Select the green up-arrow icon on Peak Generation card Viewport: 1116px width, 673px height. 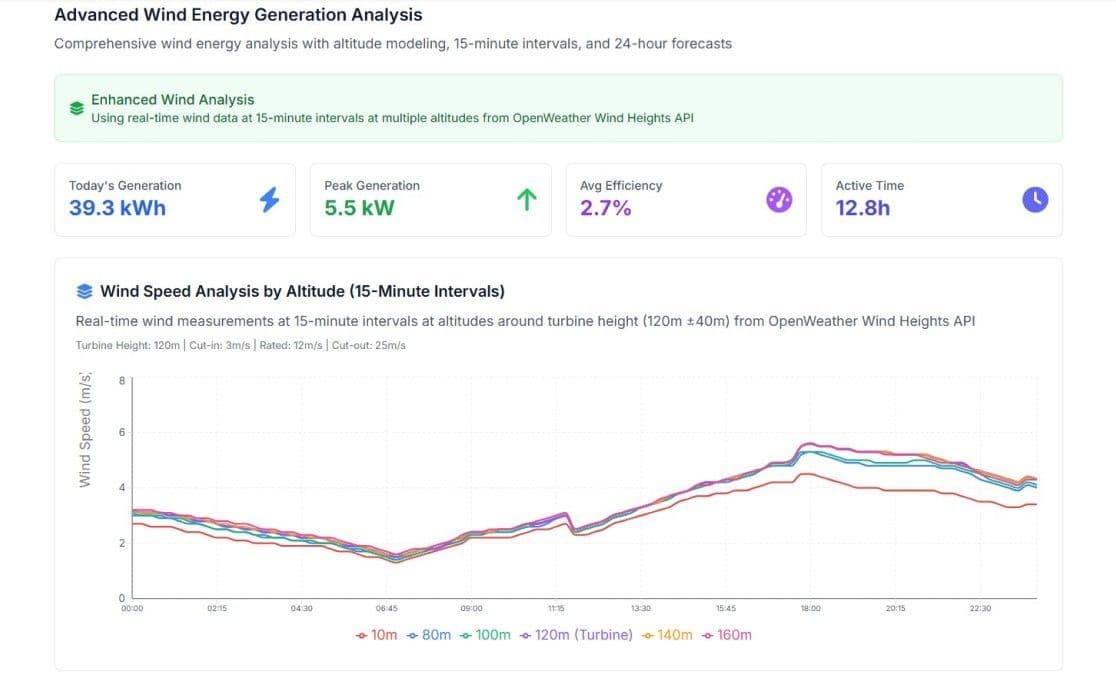(525, 199)
